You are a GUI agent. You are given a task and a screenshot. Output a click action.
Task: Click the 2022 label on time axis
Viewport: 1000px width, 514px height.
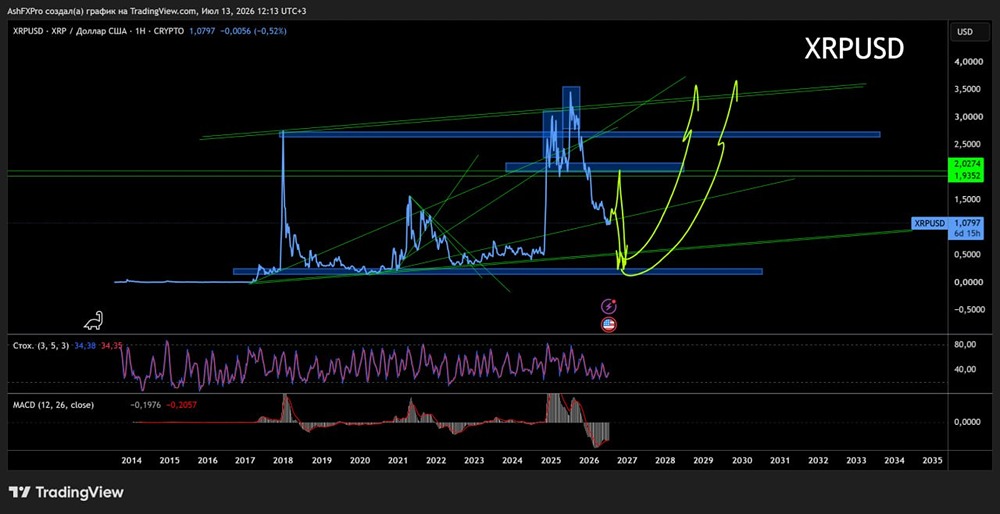click(436, 460)
